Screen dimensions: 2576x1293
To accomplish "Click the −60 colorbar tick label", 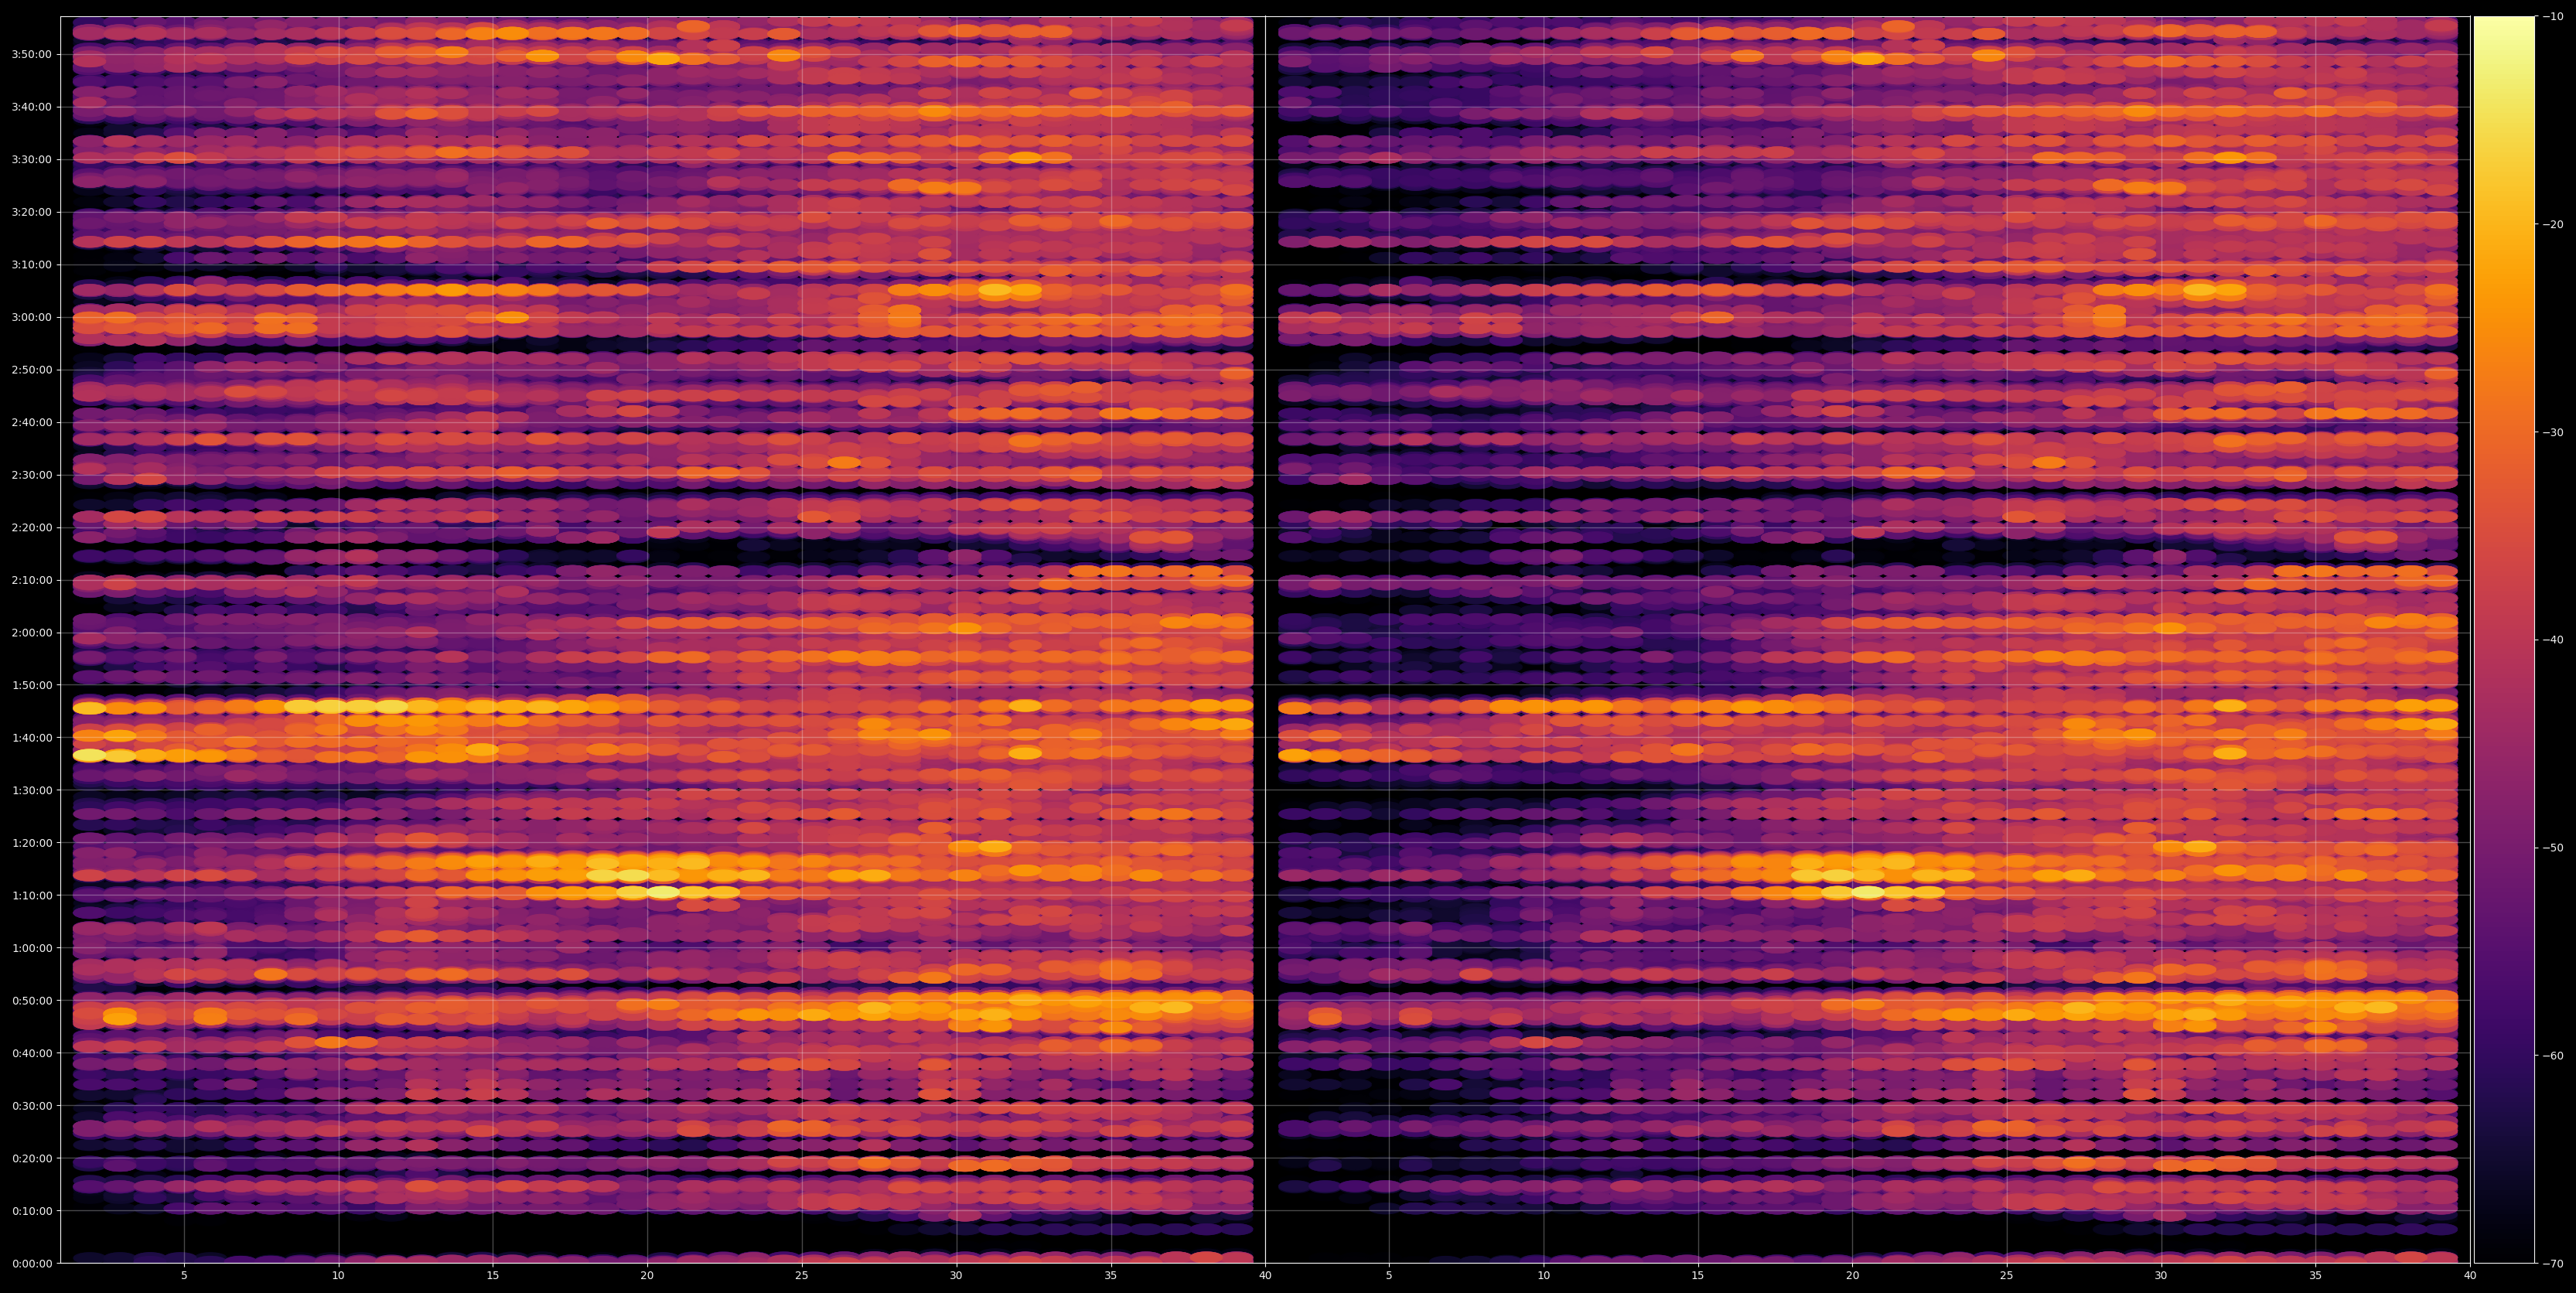I will (x=2552, y=1056).
